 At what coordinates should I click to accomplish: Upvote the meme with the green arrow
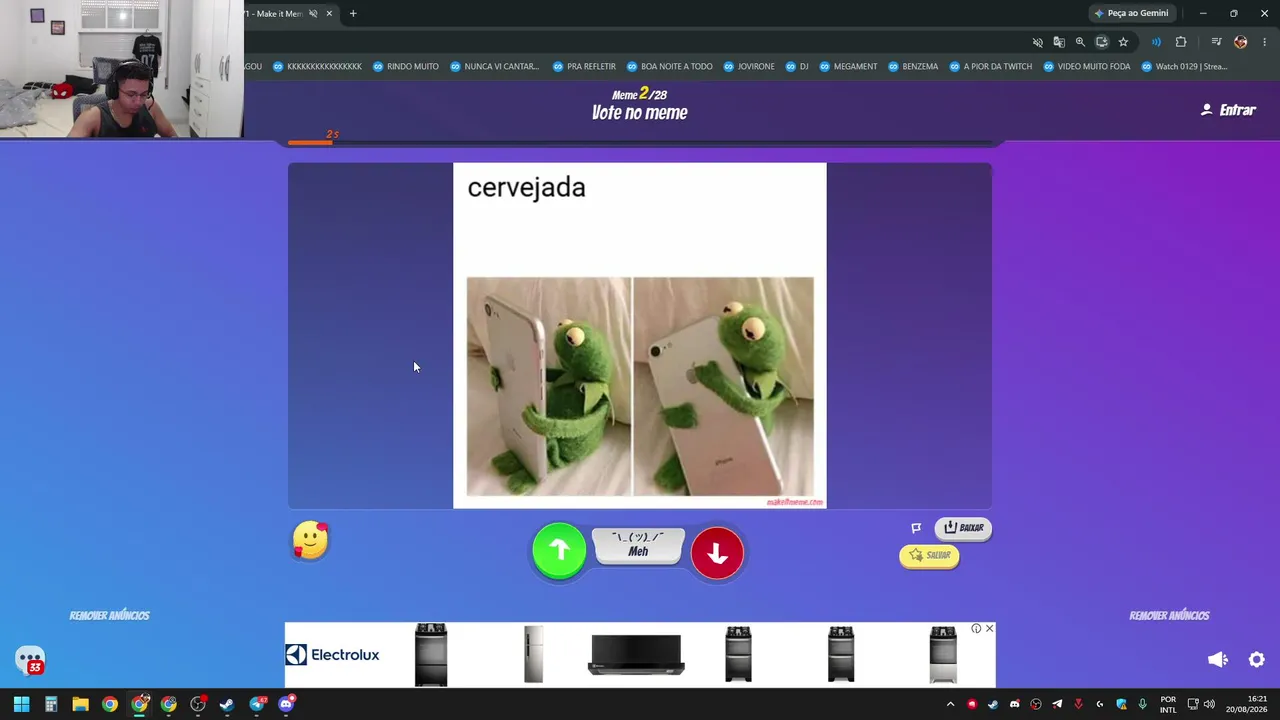tap(559, 550)
